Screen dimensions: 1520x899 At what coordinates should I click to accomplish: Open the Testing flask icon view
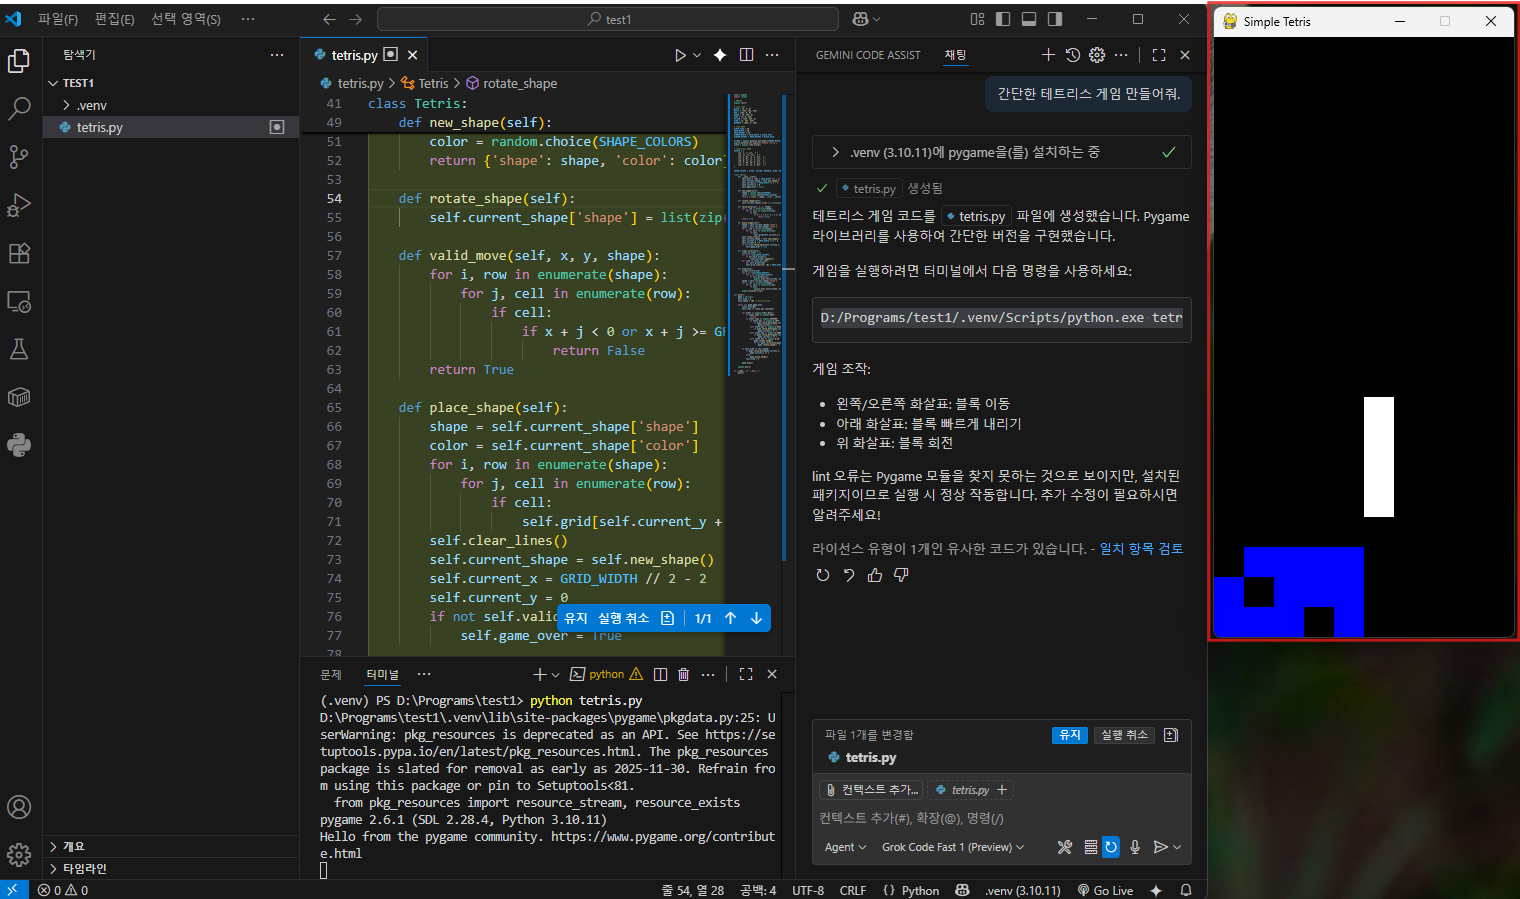coord(19,349)
